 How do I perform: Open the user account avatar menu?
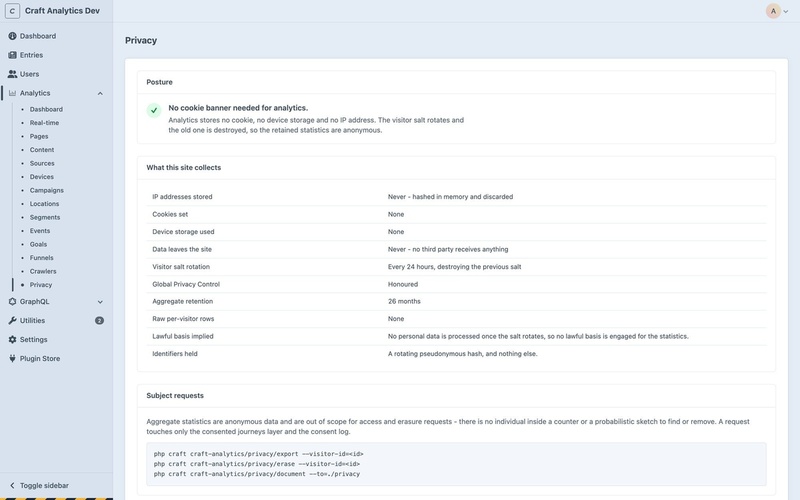[773, 11]
